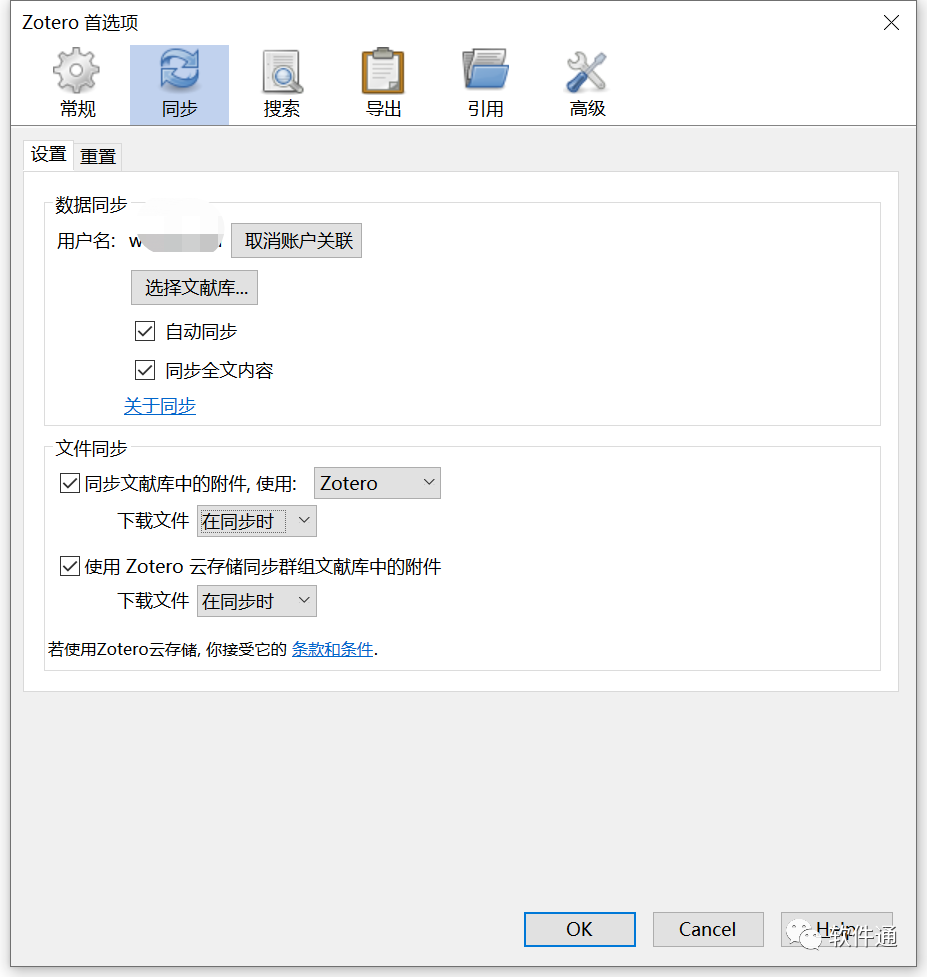Click the 用户名 username value
Viewport: 927px width, 977px height.
point(175,241)
